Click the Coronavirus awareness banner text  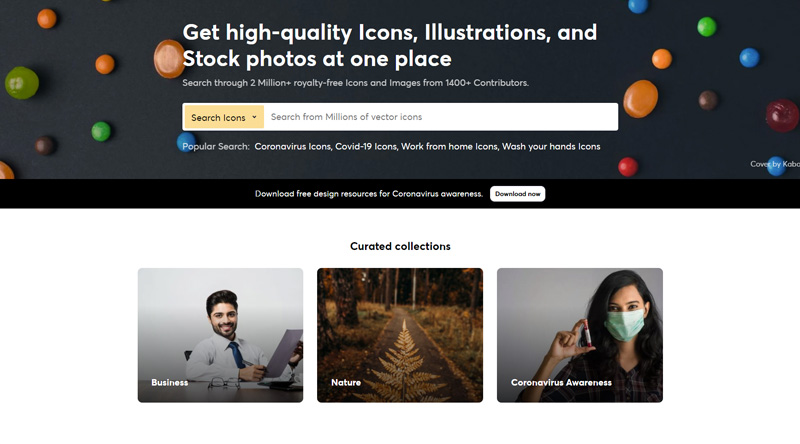369,194
